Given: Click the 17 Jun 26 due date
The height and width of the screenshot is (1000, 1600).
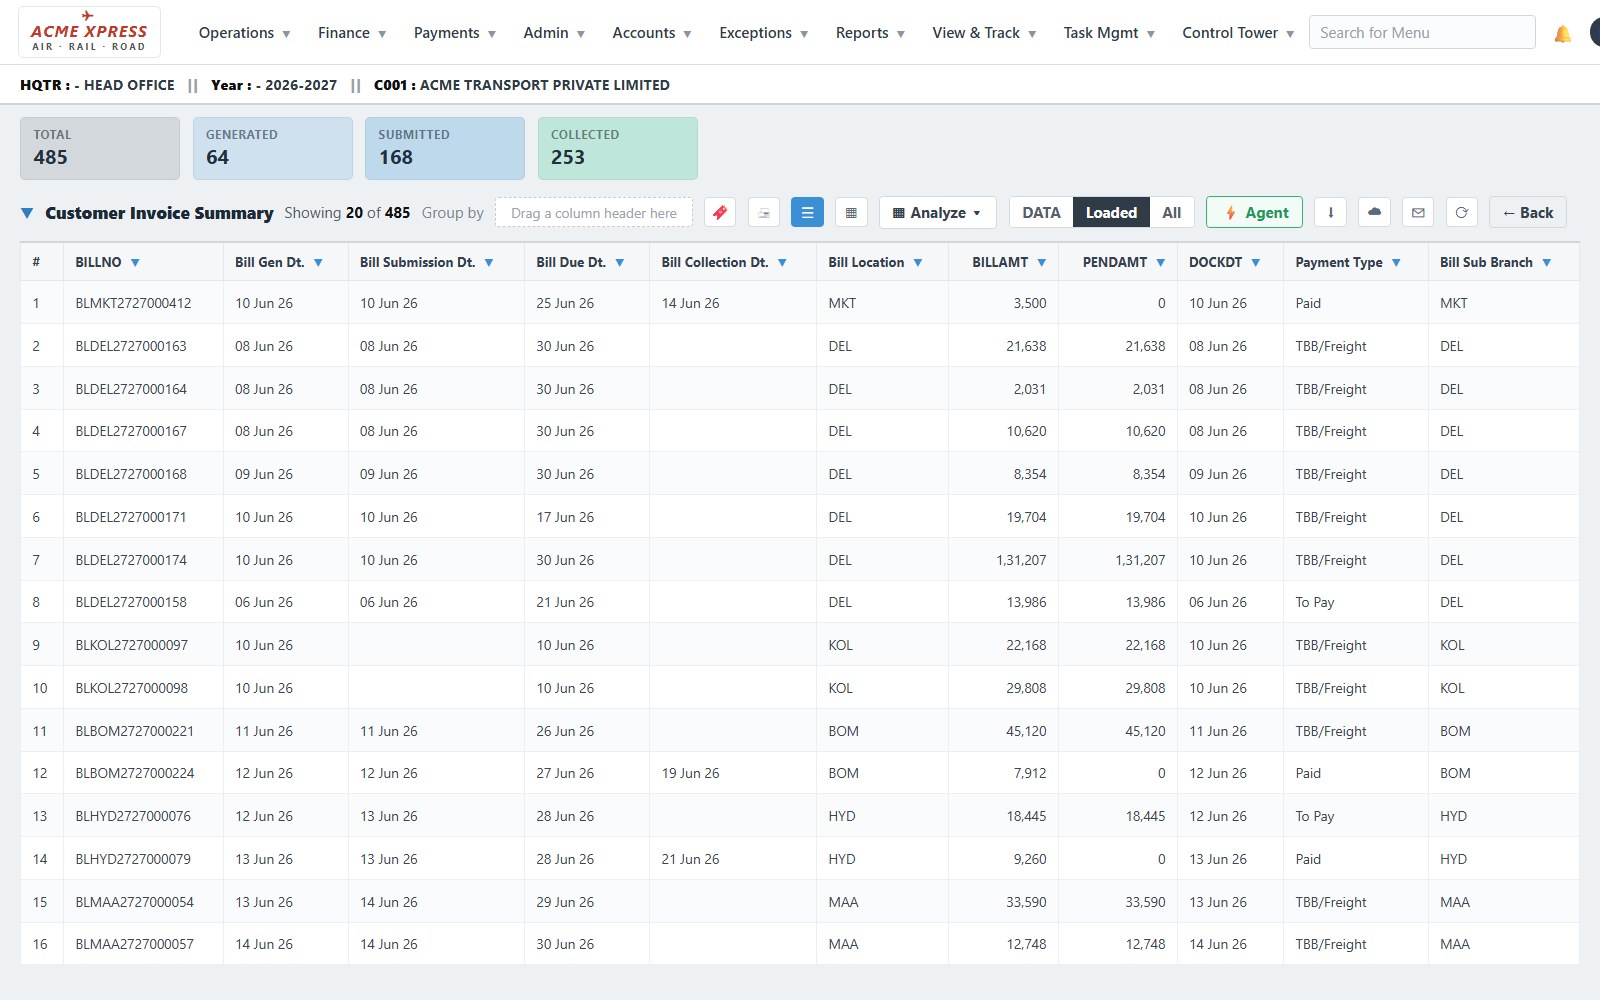Looking at the screenshot, I should (x=565, y=517).
